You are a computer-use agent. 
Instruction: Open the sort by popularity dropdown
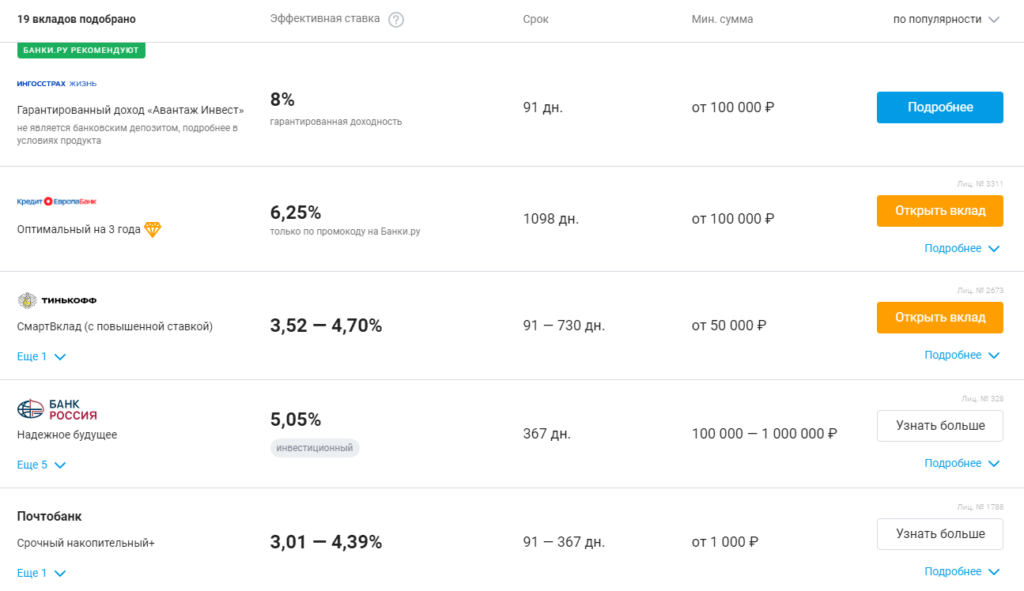click(945, 19)
